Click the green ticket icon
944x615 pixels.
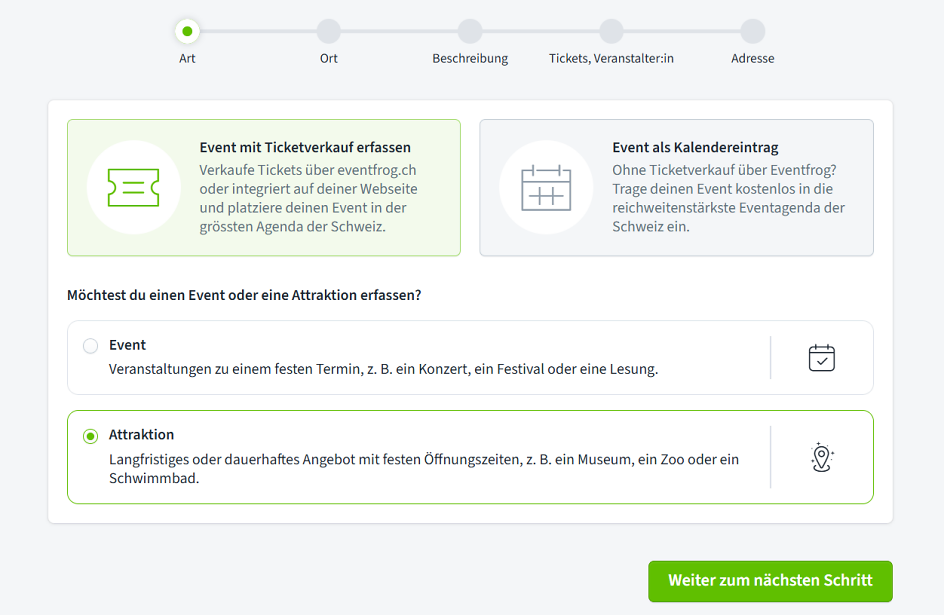point(133,187)
